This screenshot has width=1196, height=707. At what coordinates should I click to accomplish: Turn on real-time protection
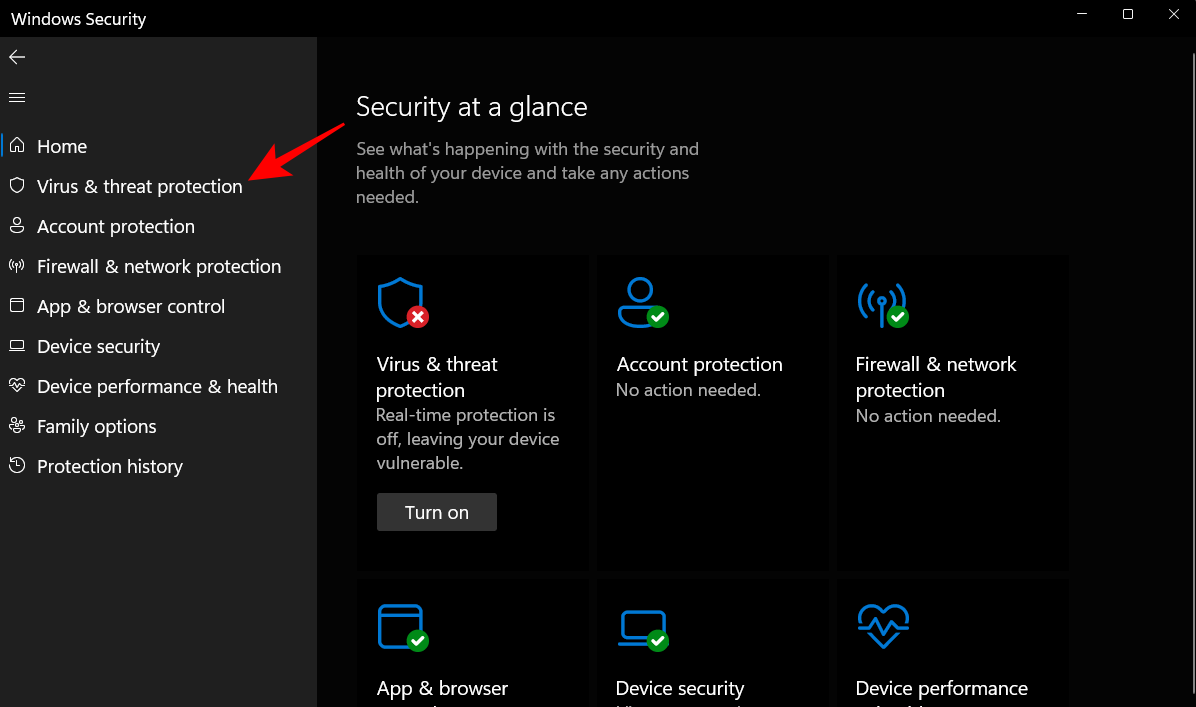click(436, 511)
